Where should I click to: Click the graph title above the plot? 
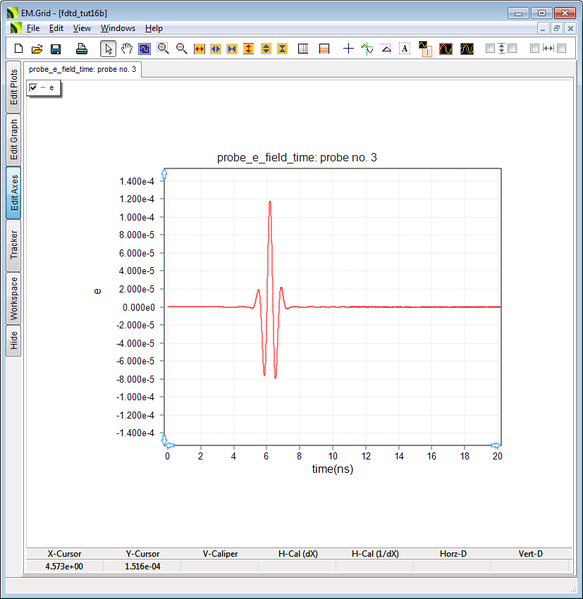[297, 157]
